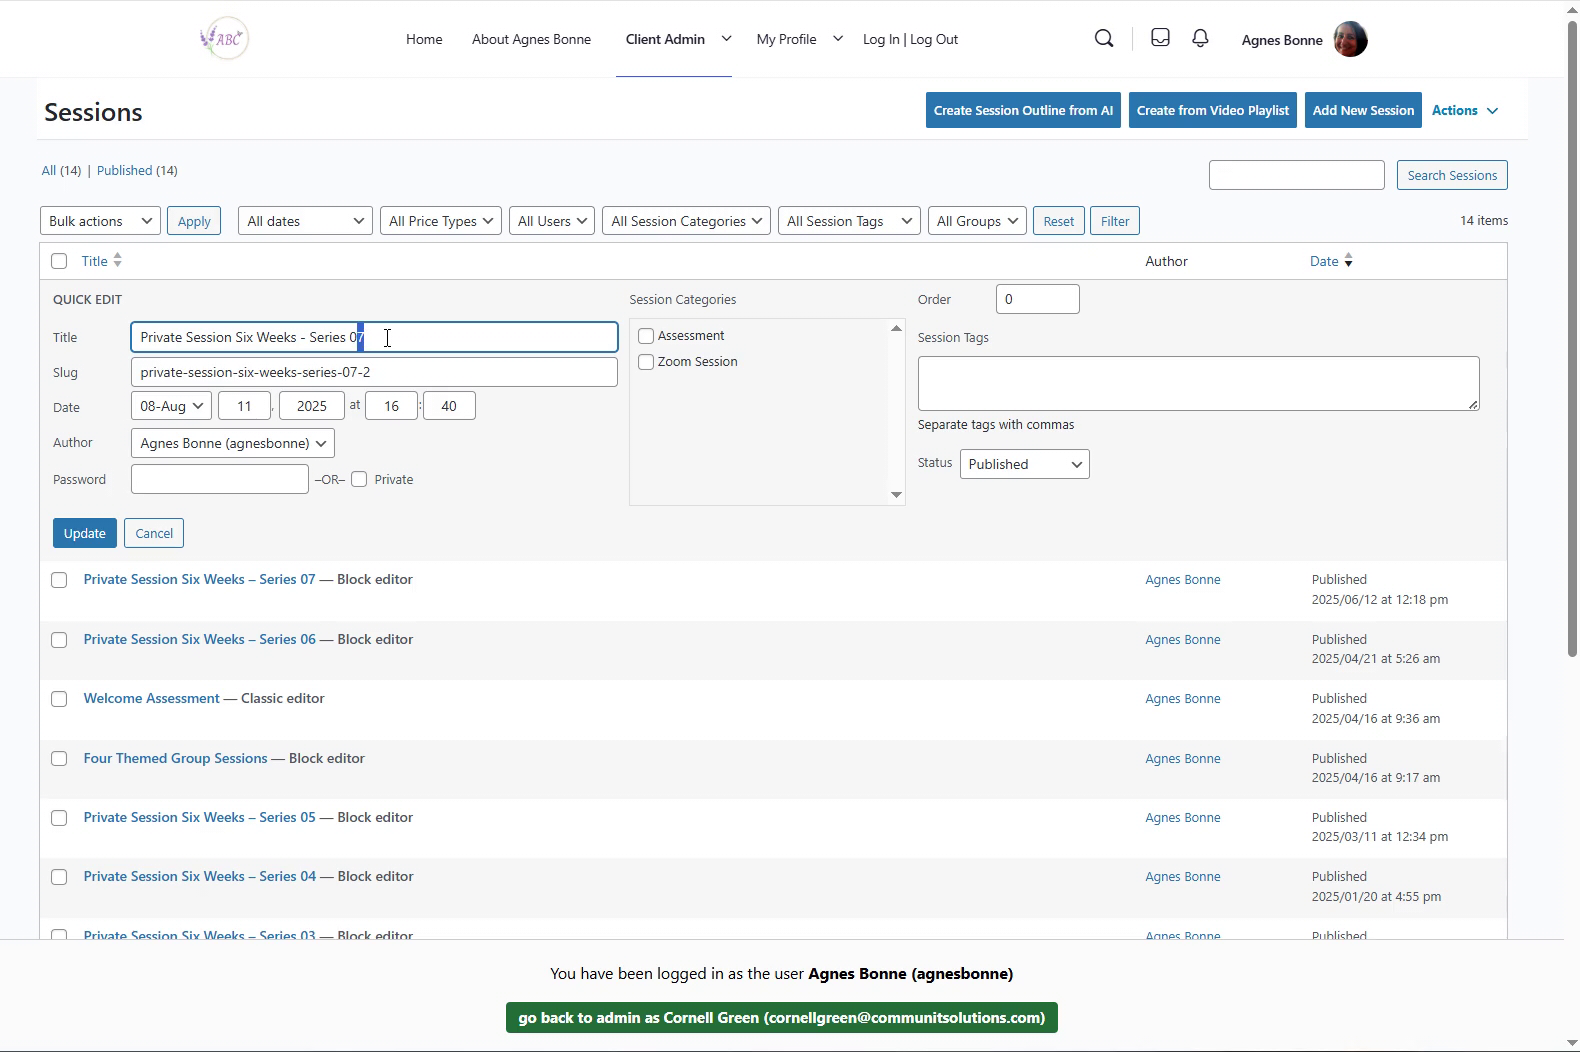Click the Session Tags text area

coord(1197,383)
